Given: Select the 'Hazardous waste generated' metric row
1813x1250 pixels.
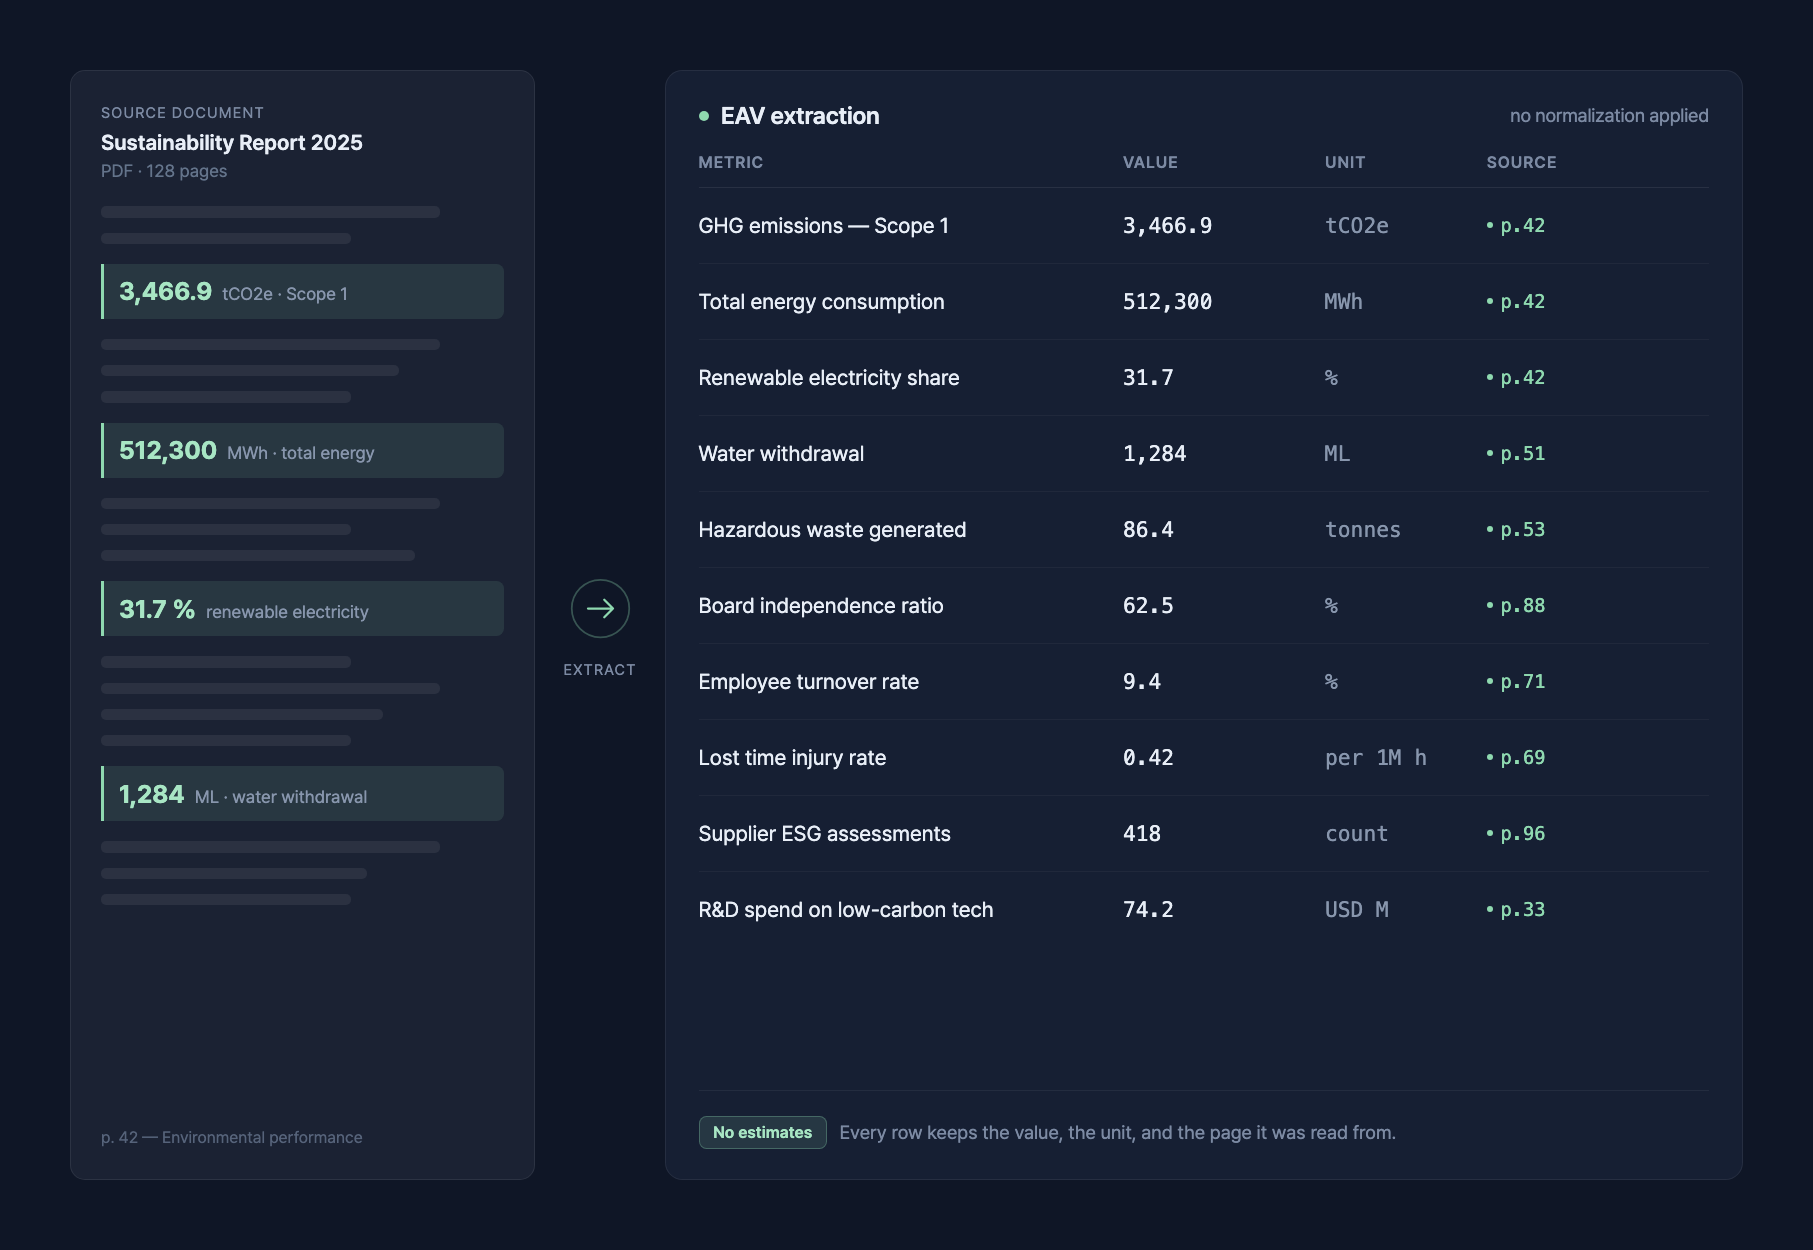Looking at the screenshot, I should tap(1203, 530).
